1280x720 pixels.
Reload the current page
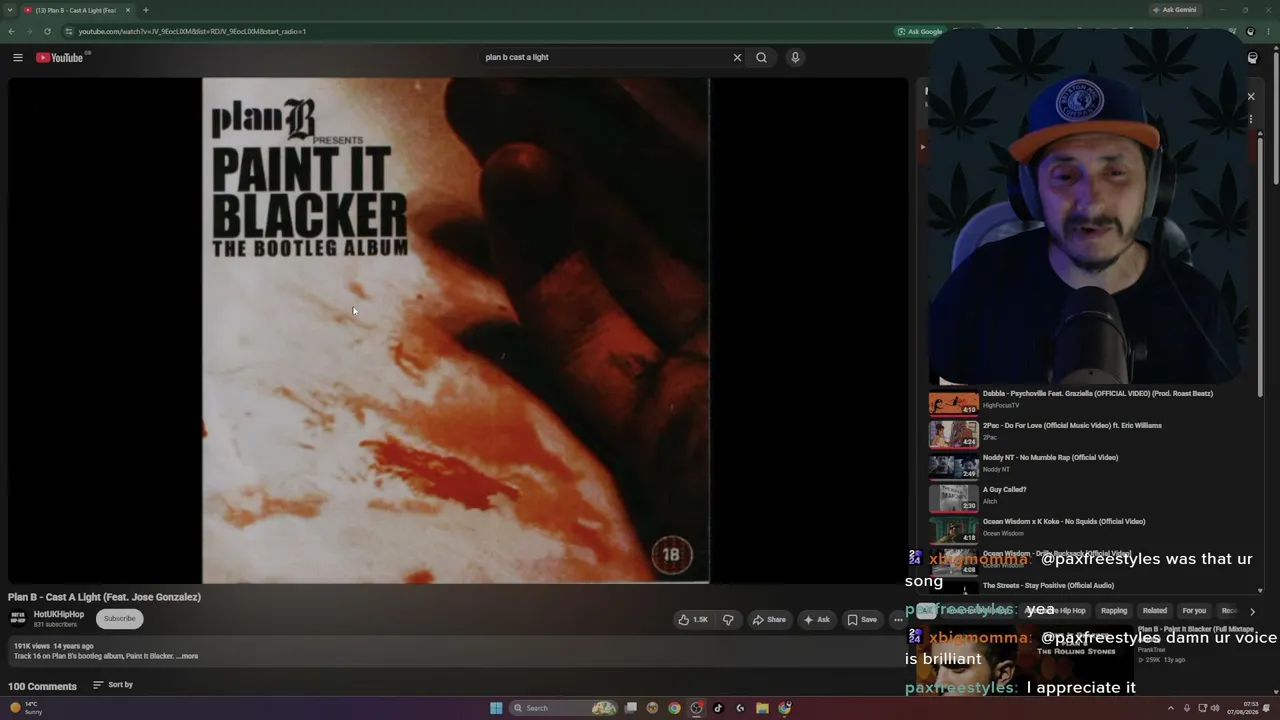point(47,31)
